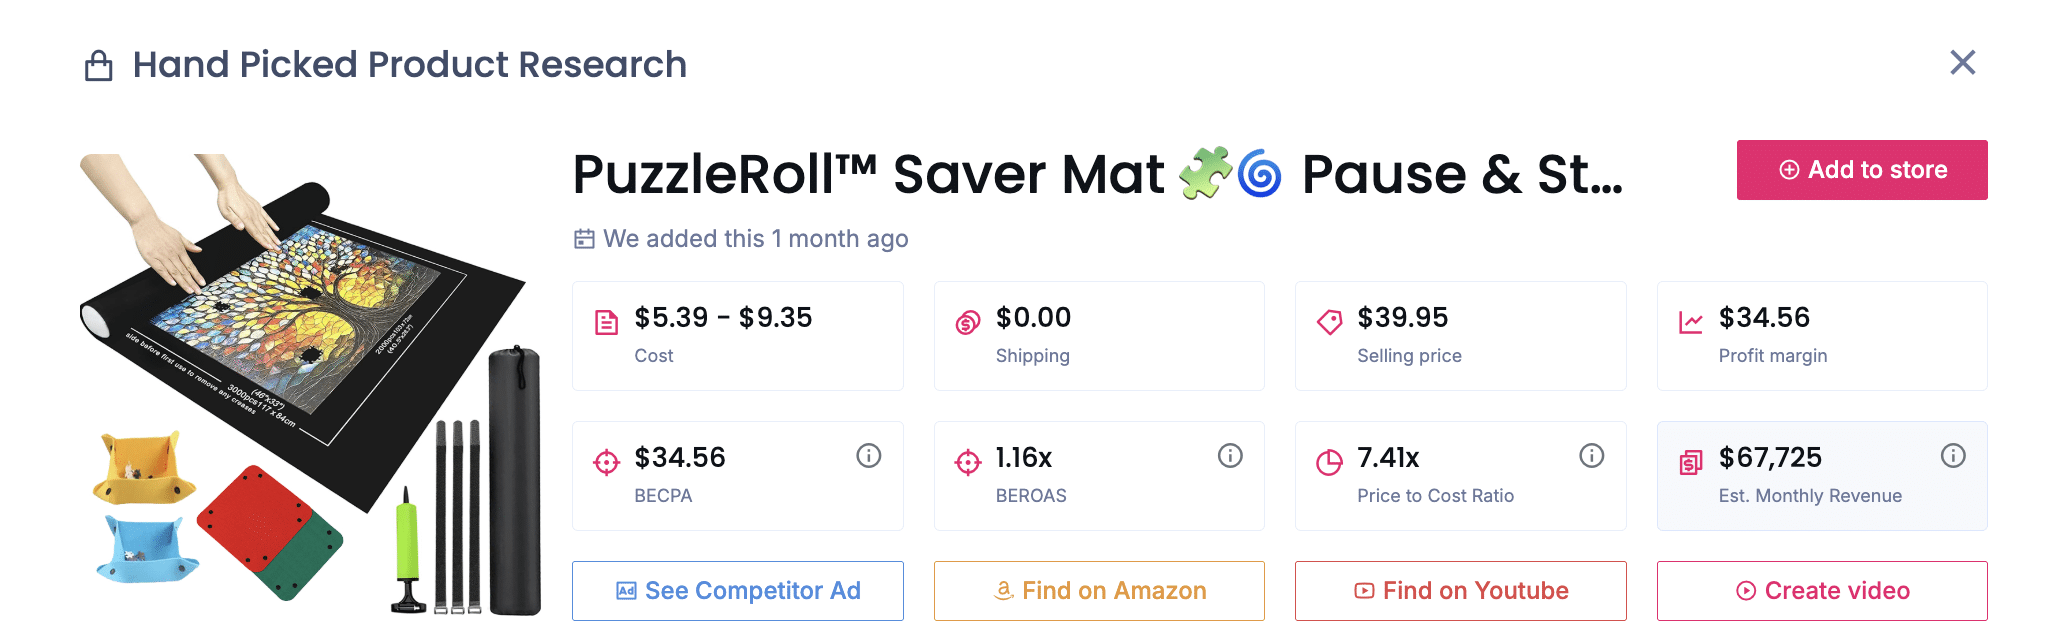The image size is (2068, 642).
Task: Show the BEROAS info tooltip
Action: tap(1229, 455)
